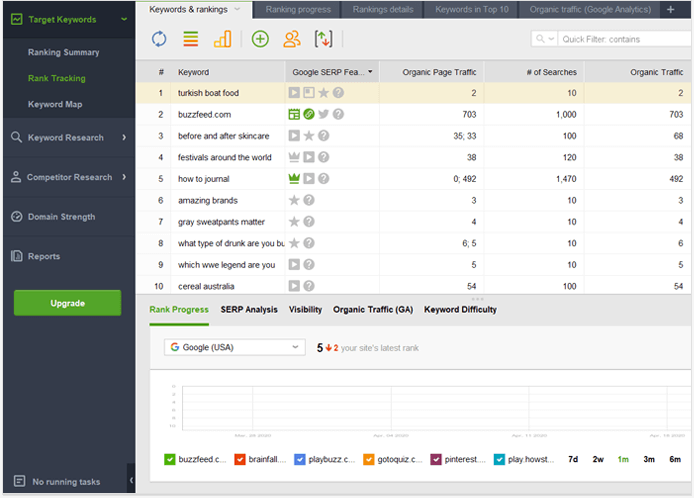Click the refresh rankings toolbar icon
The width and height of the screenshot is (694, 498).
[159, 39]
